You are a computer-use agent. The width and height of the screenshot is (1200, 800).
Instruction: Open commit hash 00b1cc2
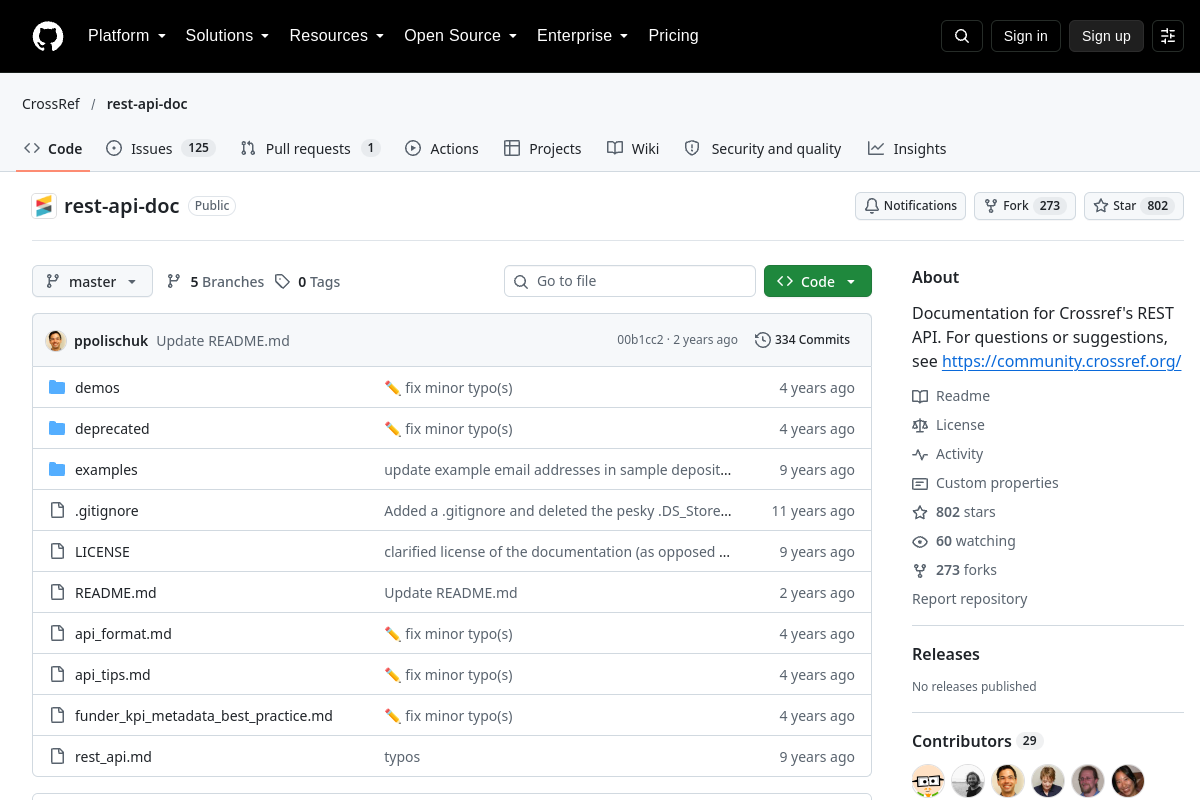point(640,340)
